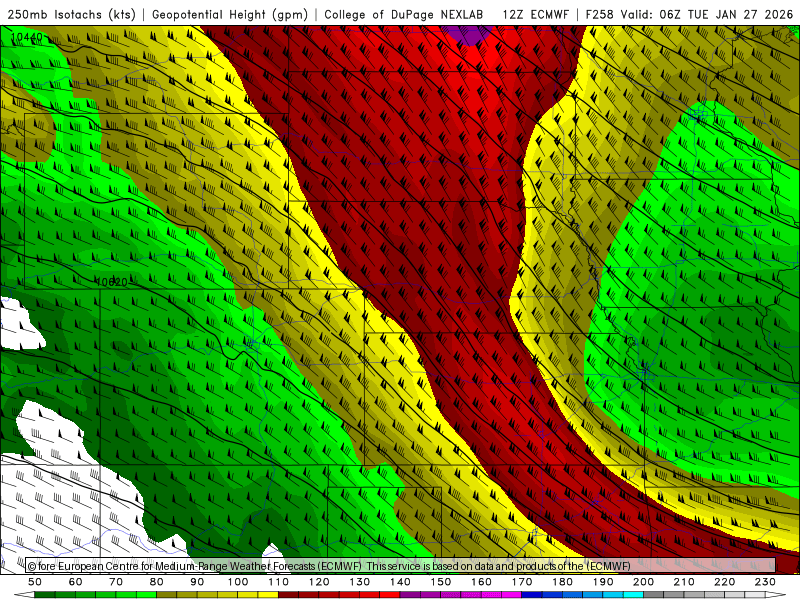Viewport: 800px width, 600px height.
Task: Click the 210 value on color scale
Action: click(684, 582)
